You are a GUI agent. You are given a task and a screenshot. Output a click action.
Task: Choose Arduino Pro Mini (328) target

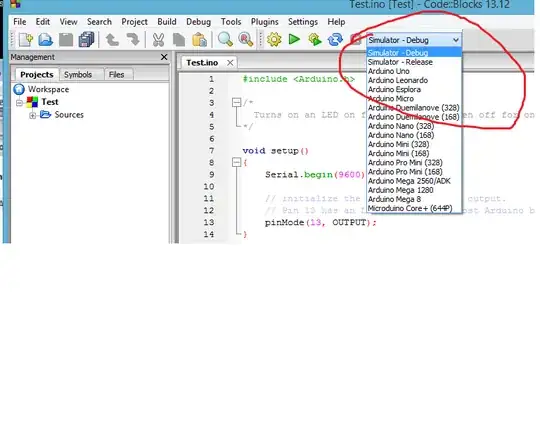pos(414,162)
